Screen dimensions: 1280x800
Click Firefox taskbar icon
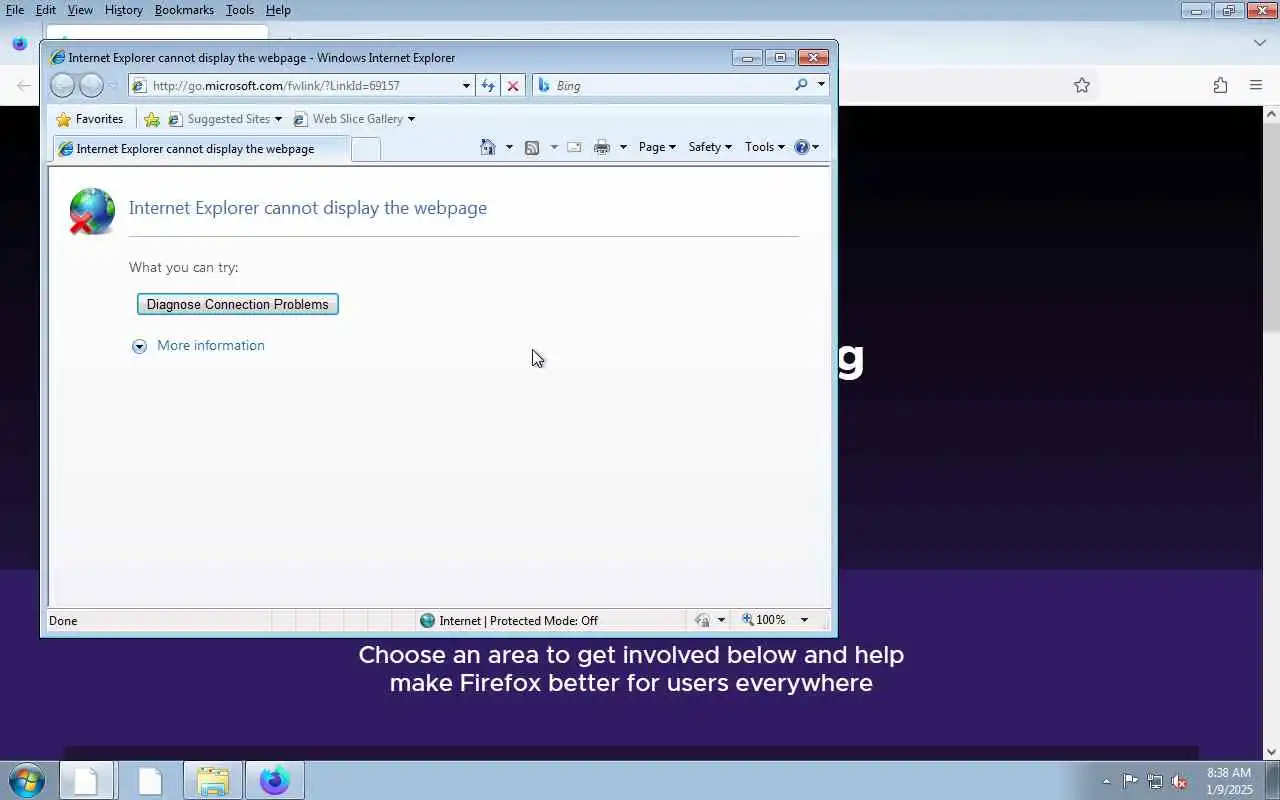(x=275, y=781)
